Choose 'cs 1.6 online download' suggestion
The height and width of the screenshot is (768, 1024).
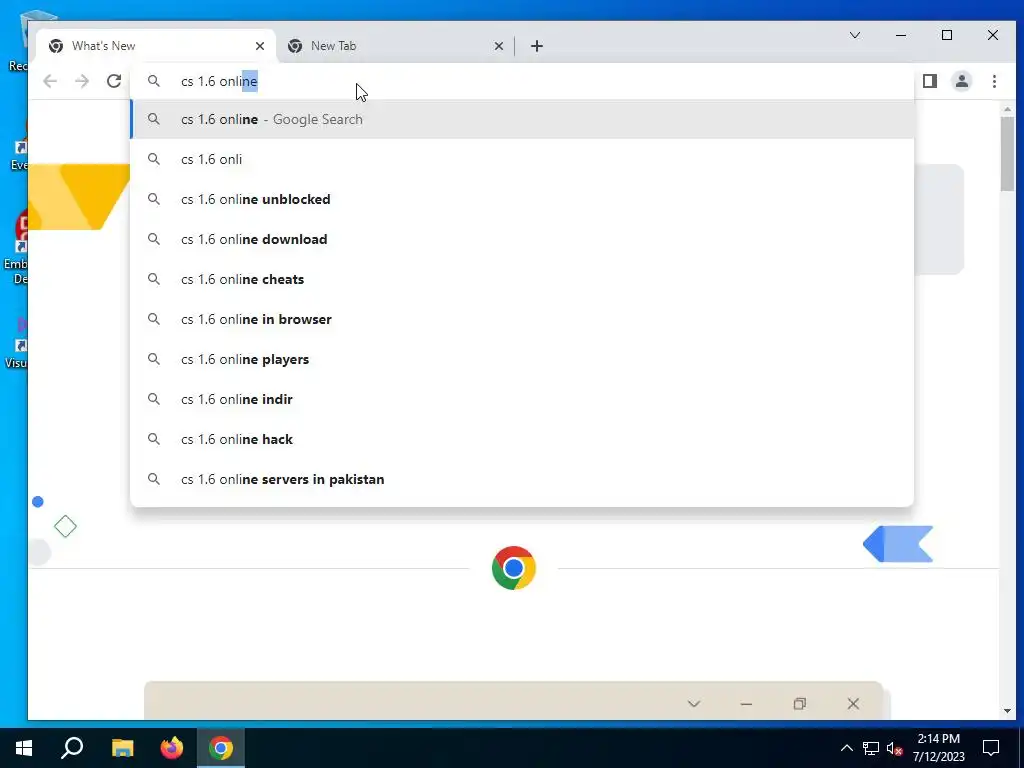(522, 239)
